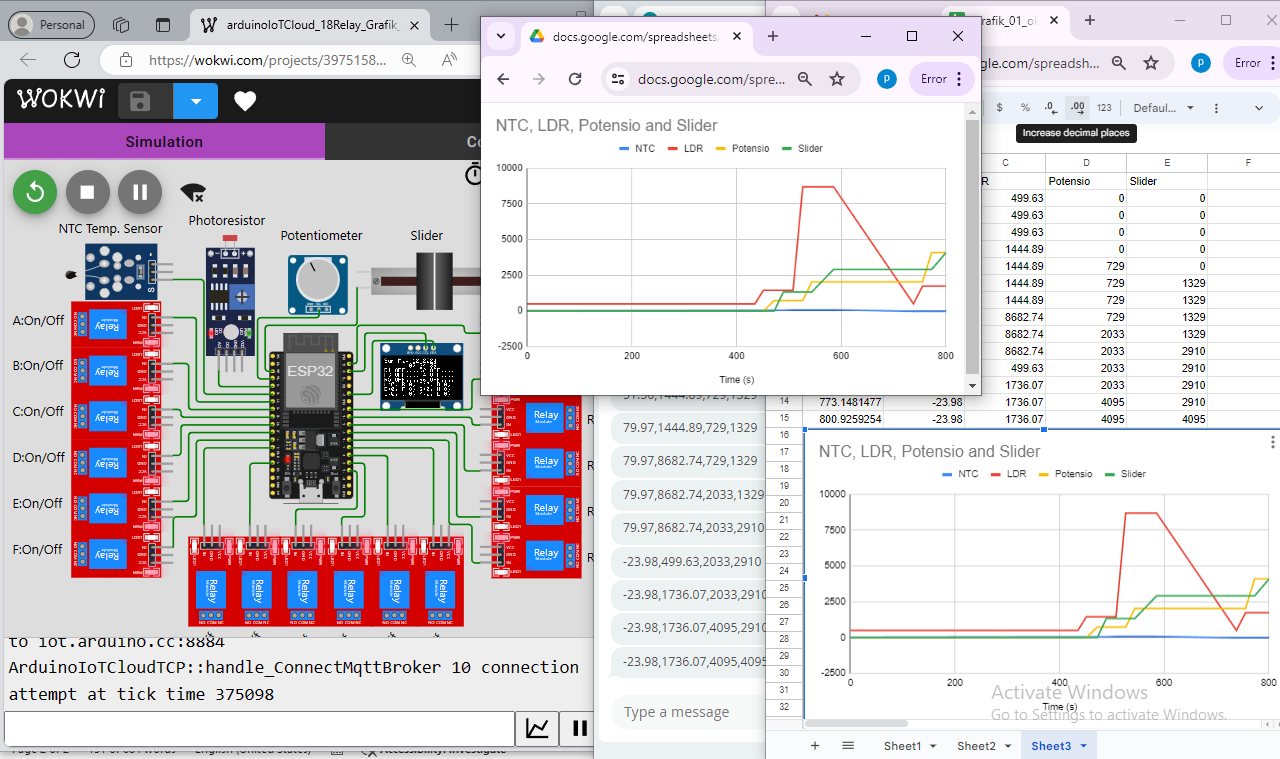This screenshot has width=1280, height=759.
Task: Bookmark the spreadsheet page star
Action: pos(1151,63)
